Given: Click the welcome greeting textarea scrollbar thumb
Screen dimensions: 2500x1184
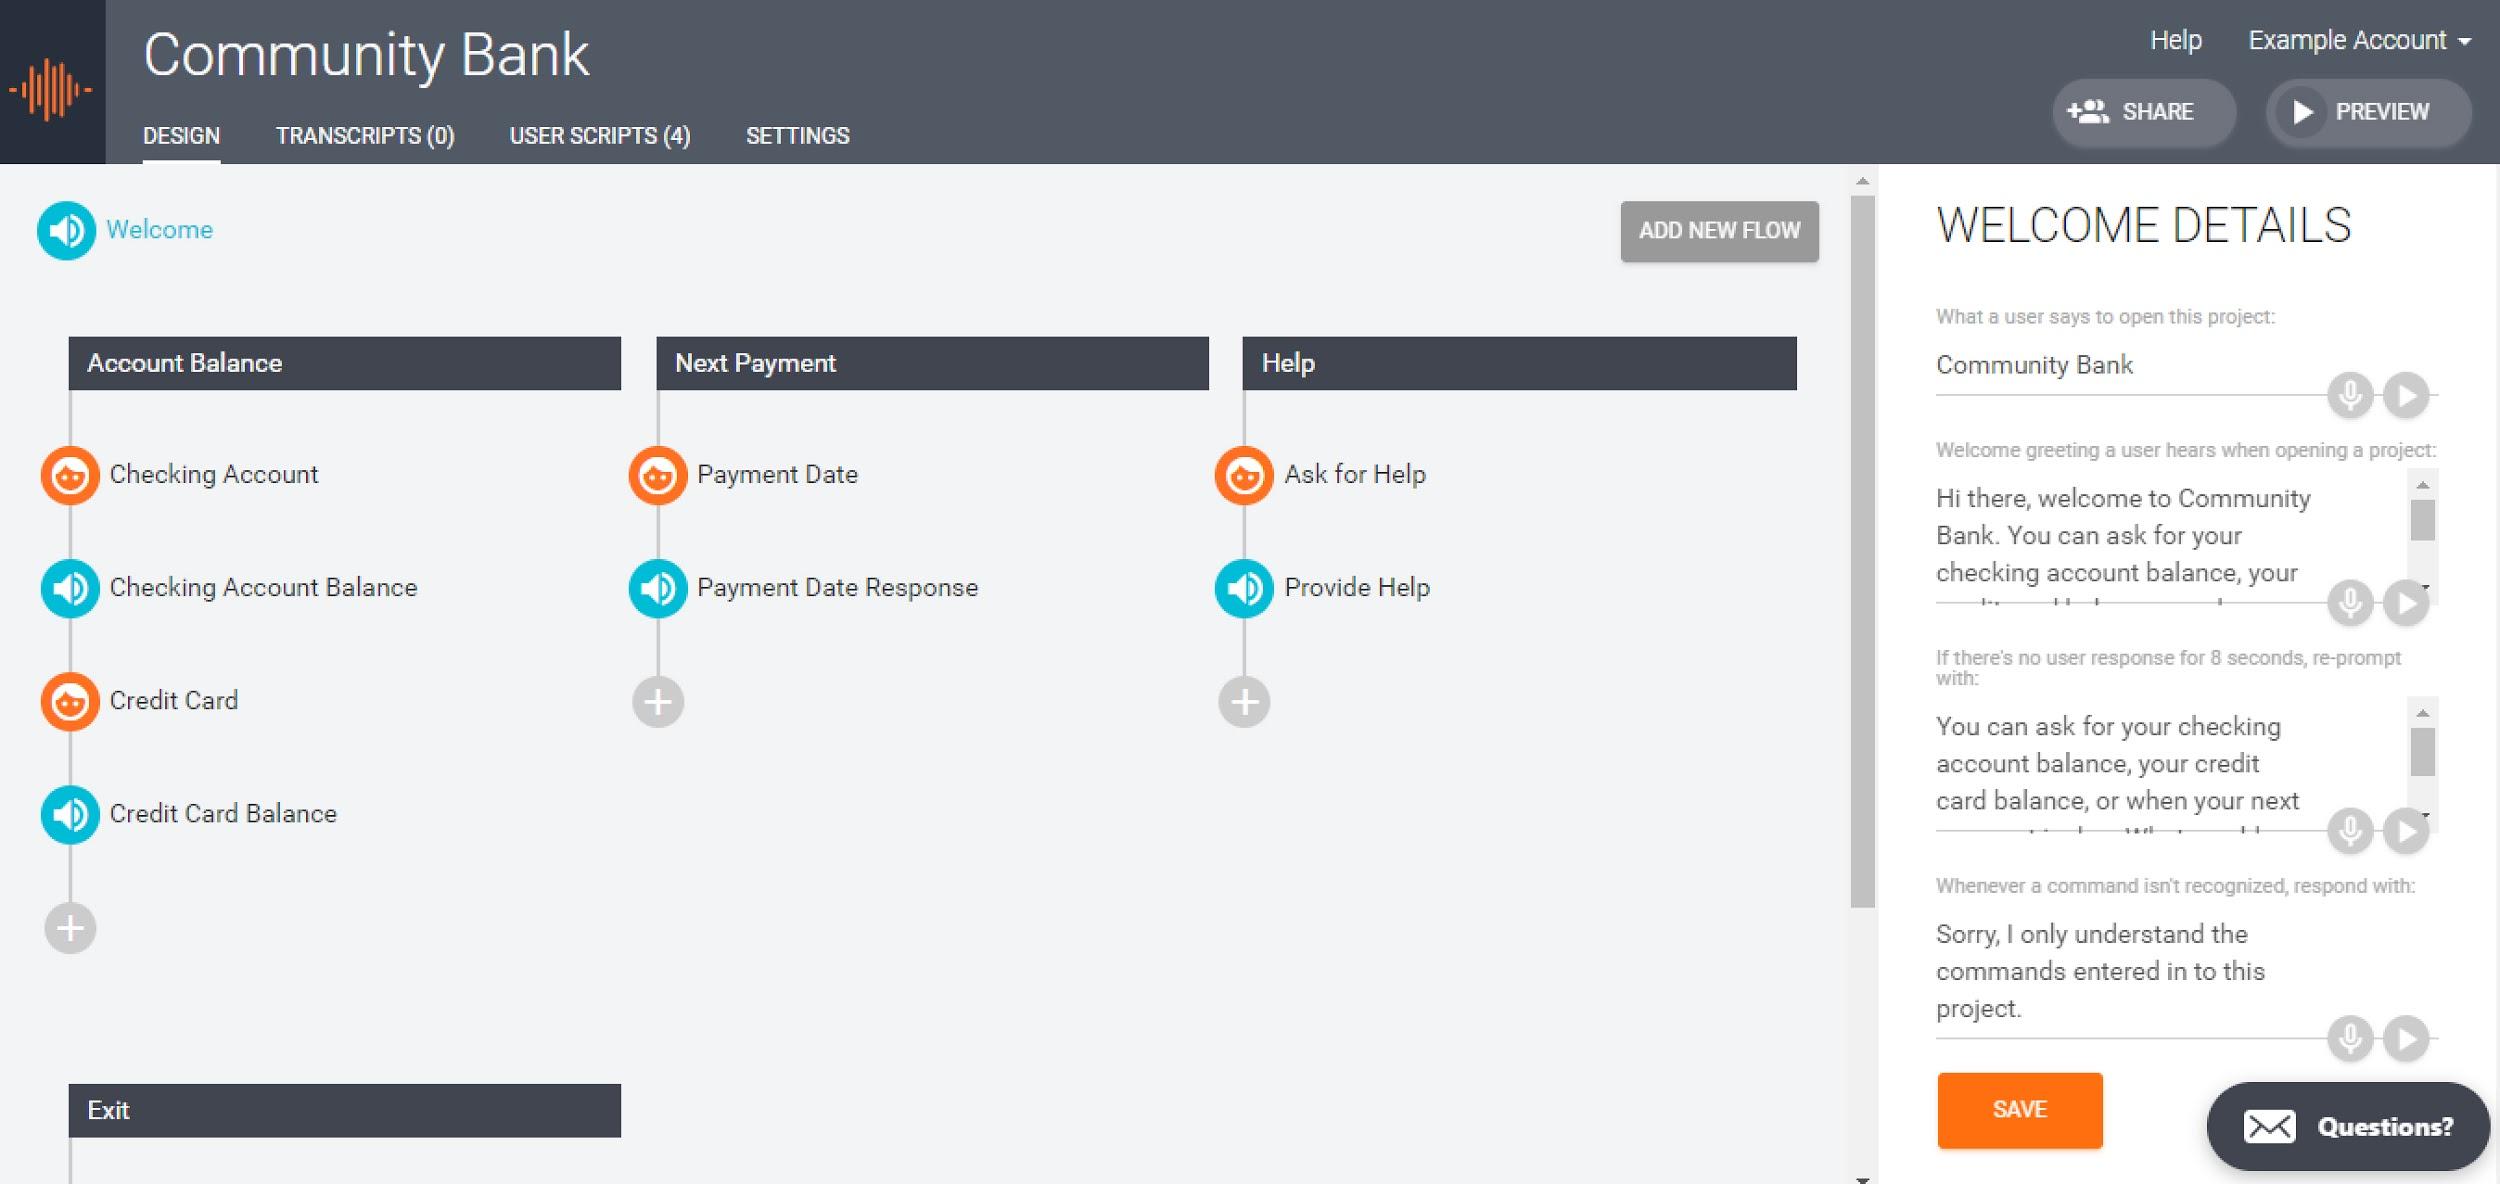Looking at the screenshot, I should coord(2422,520).
